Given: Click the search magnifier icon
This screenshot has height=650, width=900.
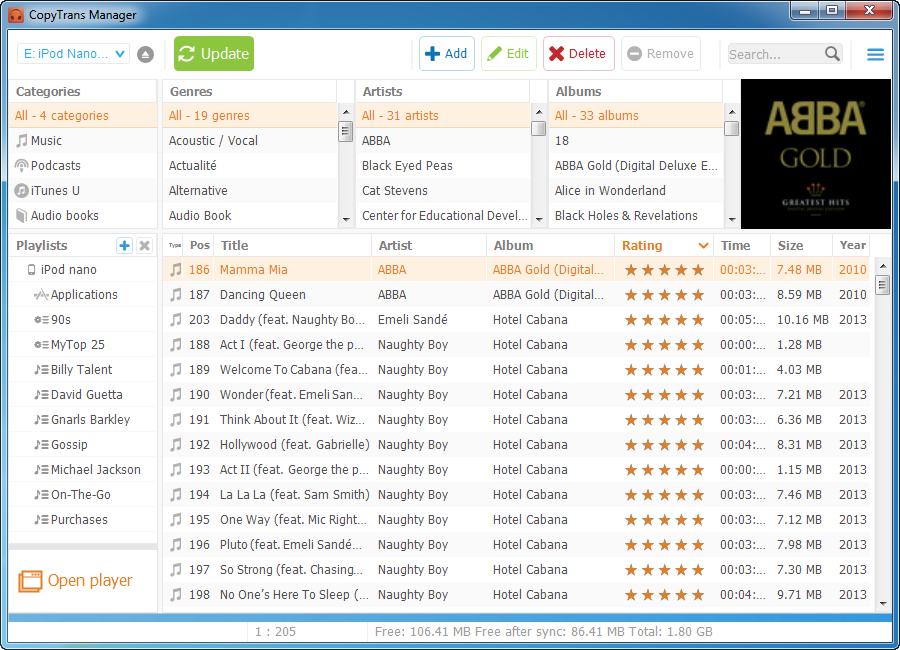Looking at the screenshot, I should 832,53.
